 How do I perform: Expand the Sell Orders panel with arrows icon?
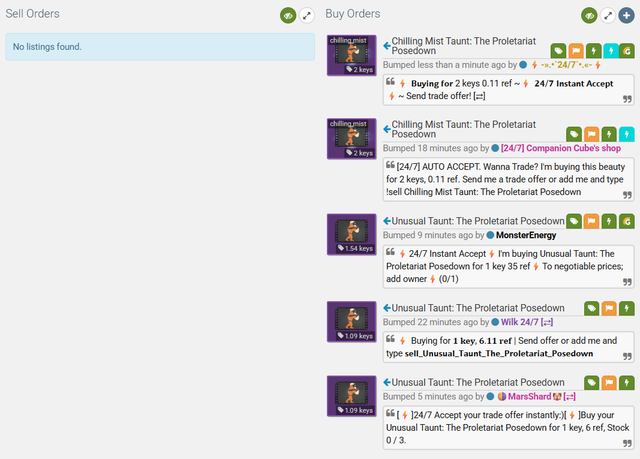point(307,16)
